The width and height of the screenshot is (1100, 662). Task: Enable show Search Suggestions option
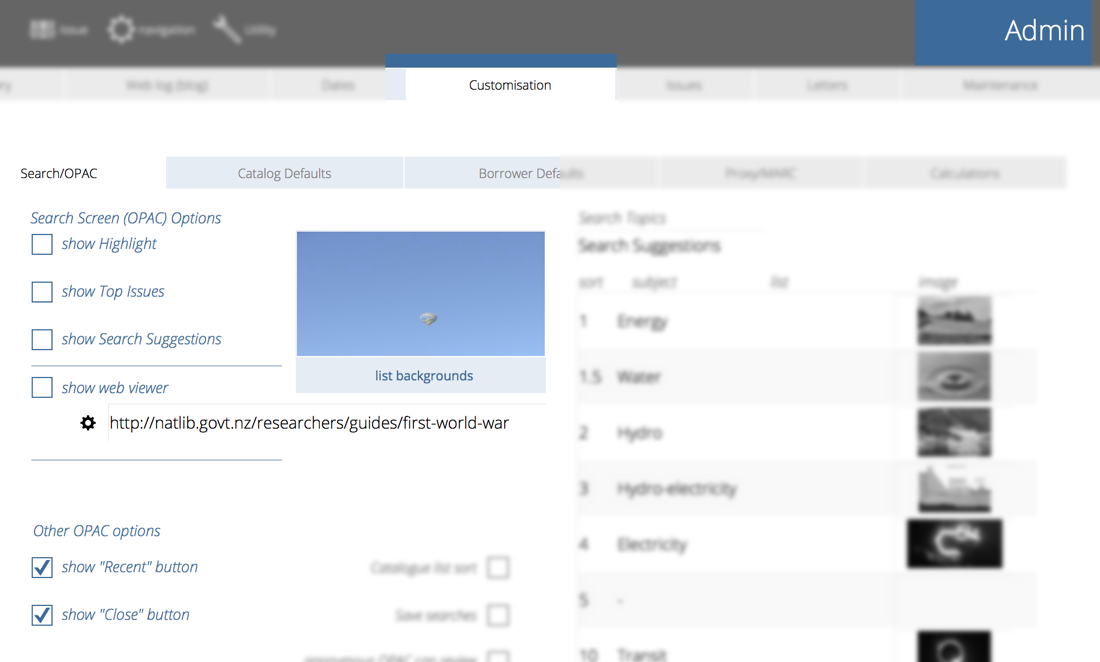point(42,340)
